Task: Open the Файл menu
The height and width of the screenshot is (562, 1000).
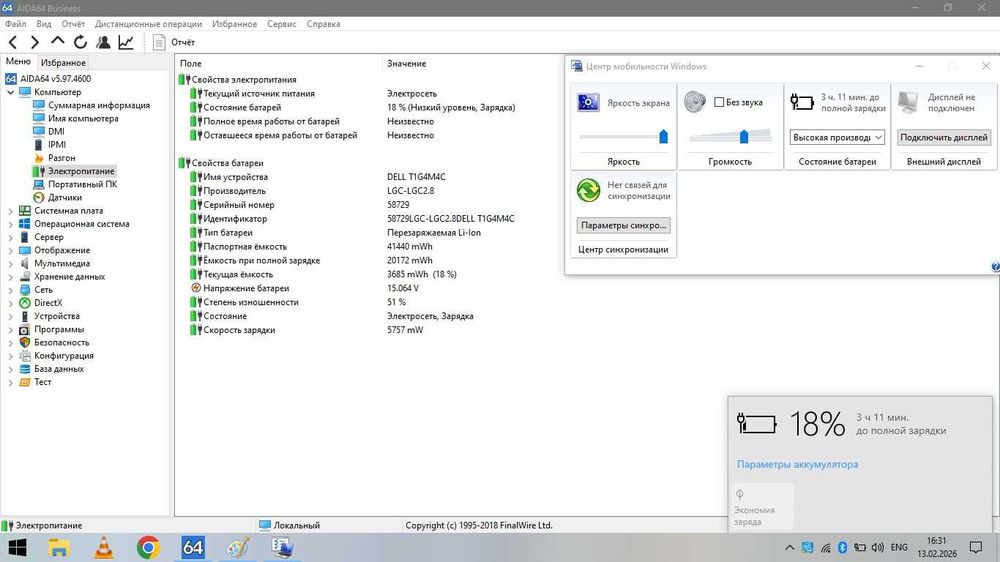Action: click(x=16, y=24)
